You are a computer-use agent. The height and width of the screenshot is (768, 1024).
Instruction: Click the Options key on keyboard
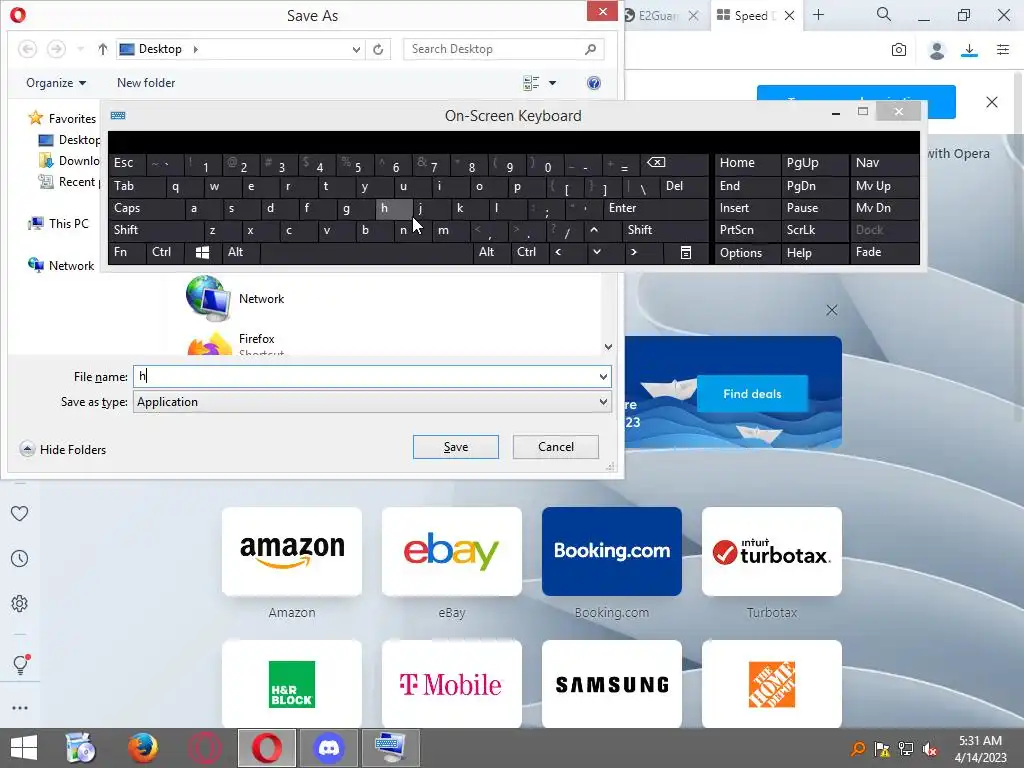[x=748, y=253]
